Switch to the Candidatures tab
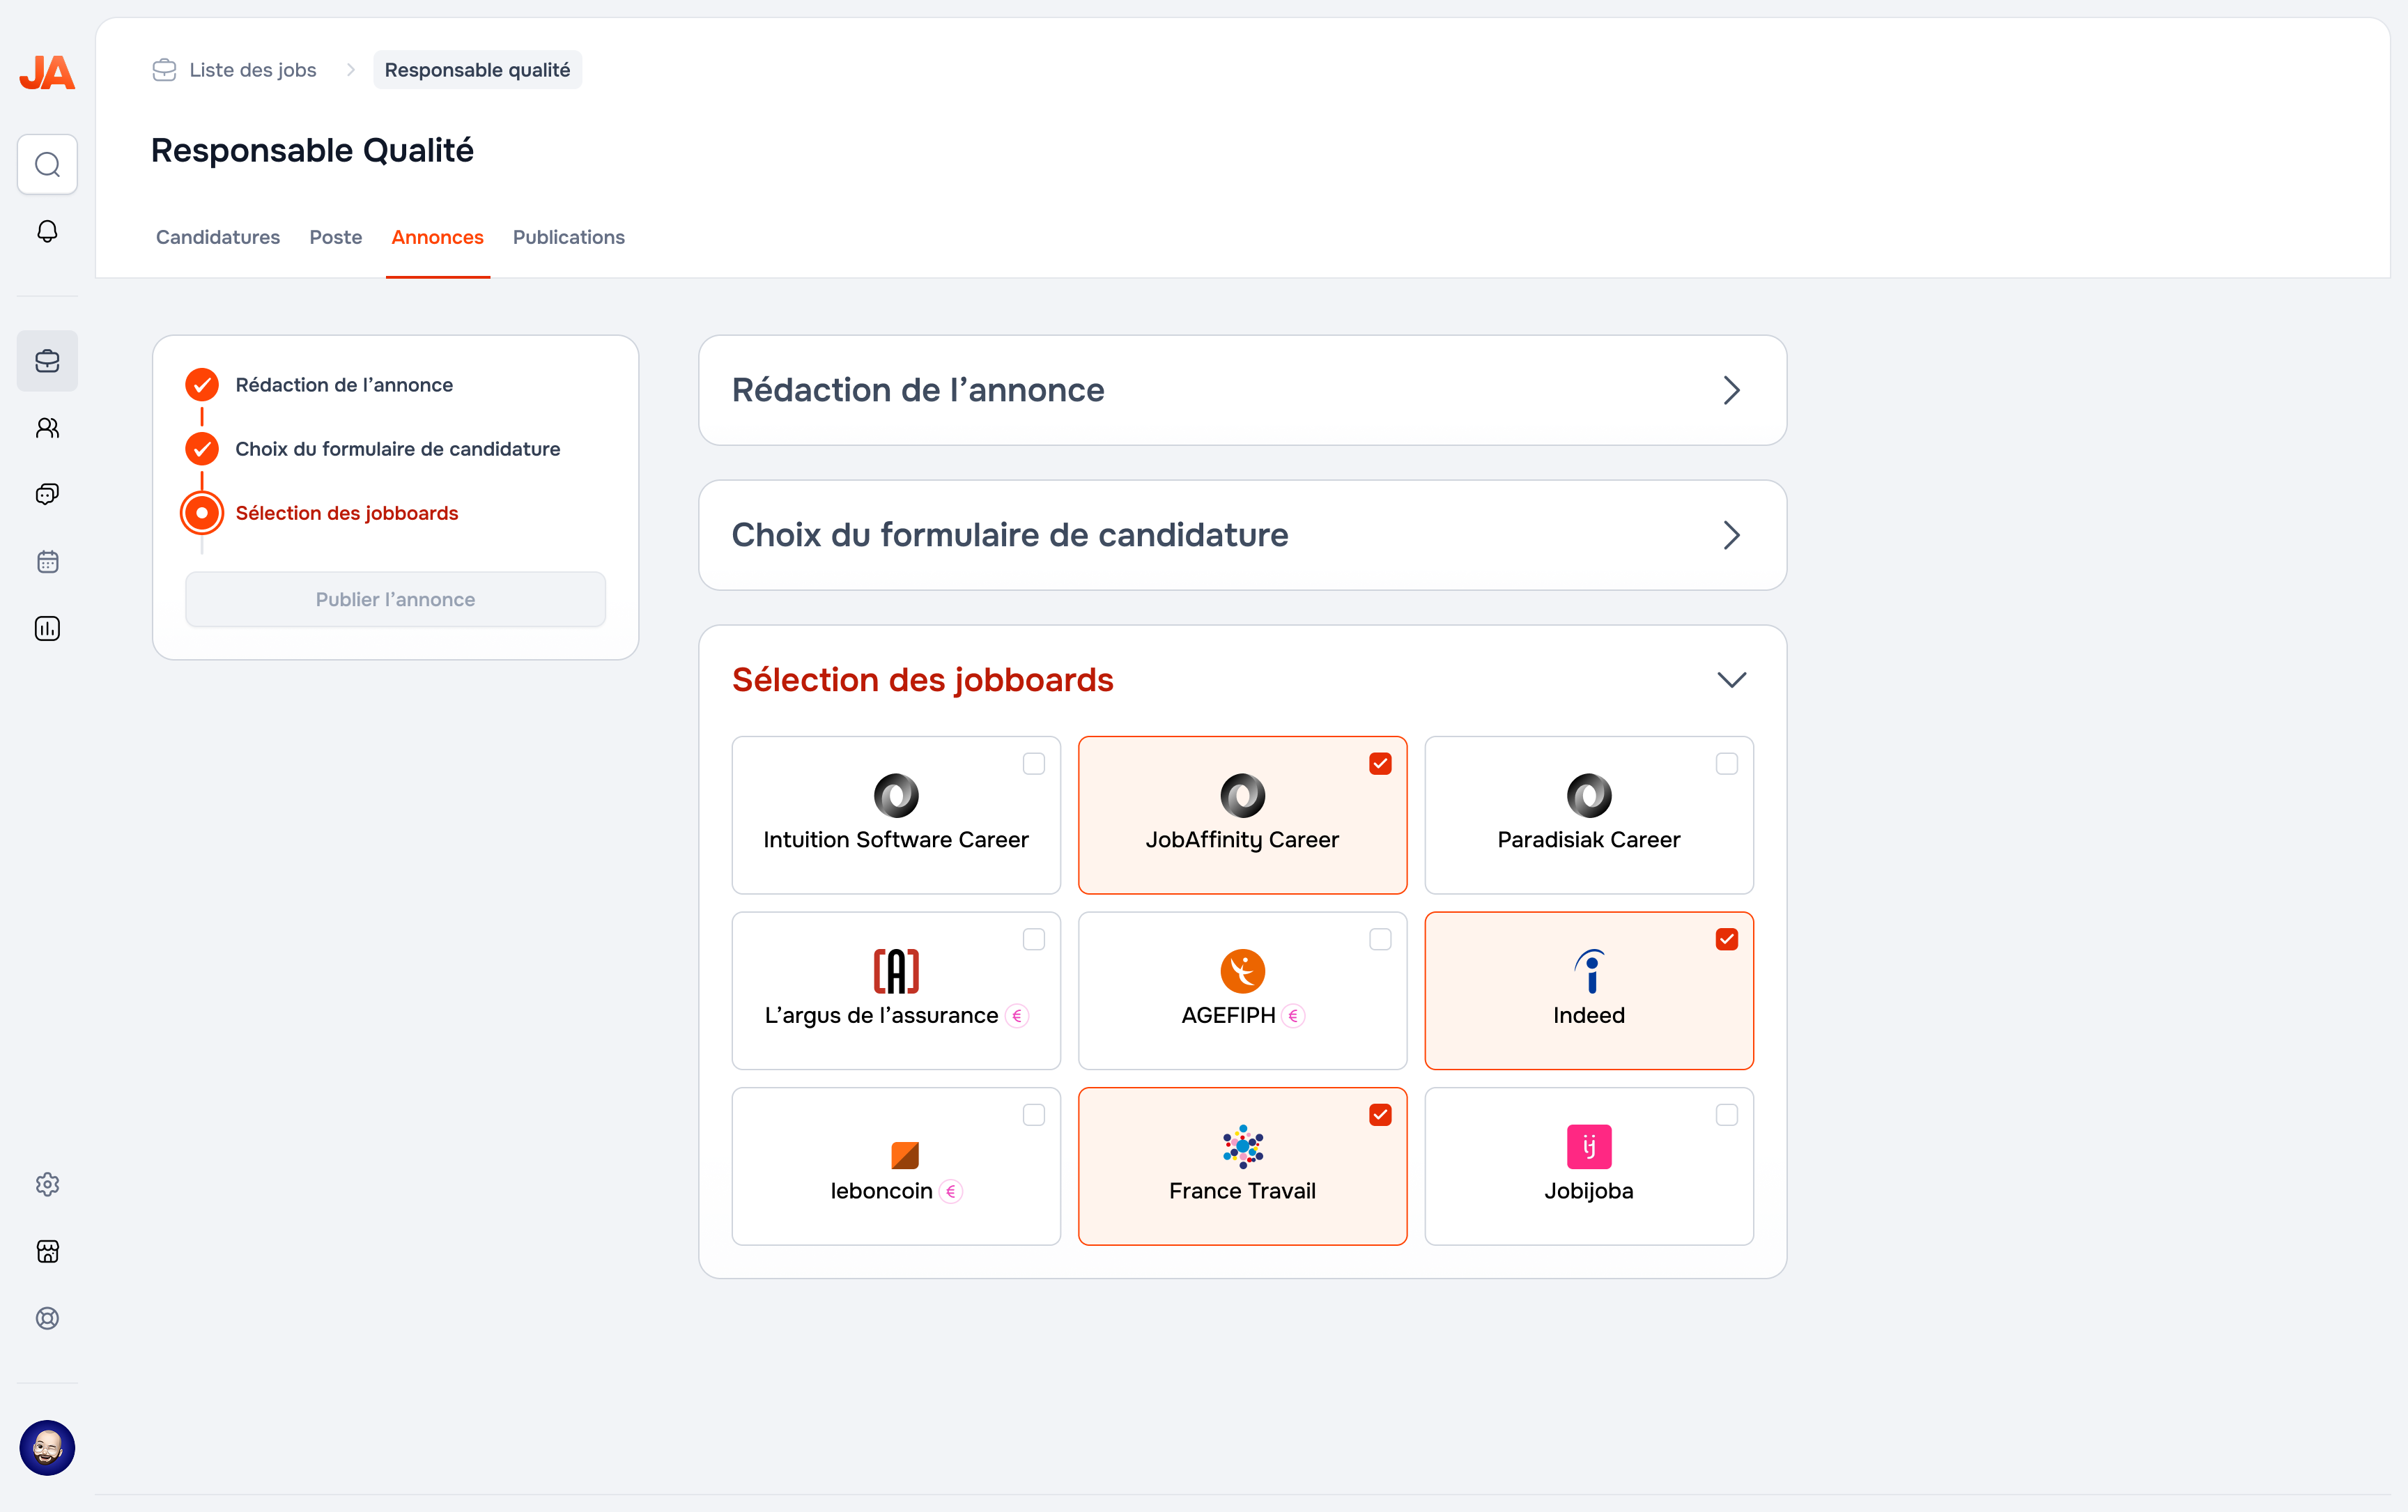The width and height of the screenshot is (2408, 1512). 217,237
